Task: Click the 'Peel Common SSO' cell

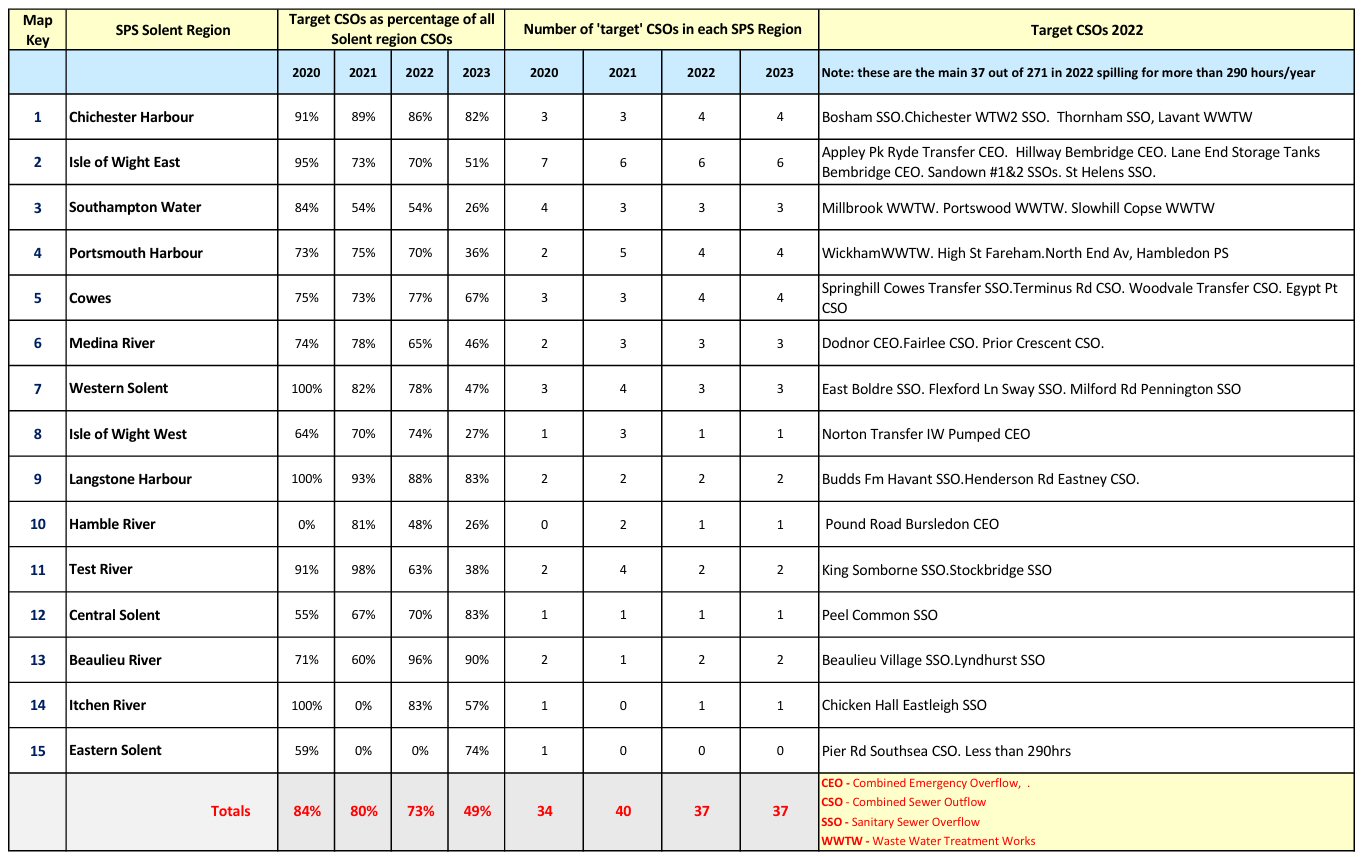Action: pyautogui.click(x=879, y=615)
